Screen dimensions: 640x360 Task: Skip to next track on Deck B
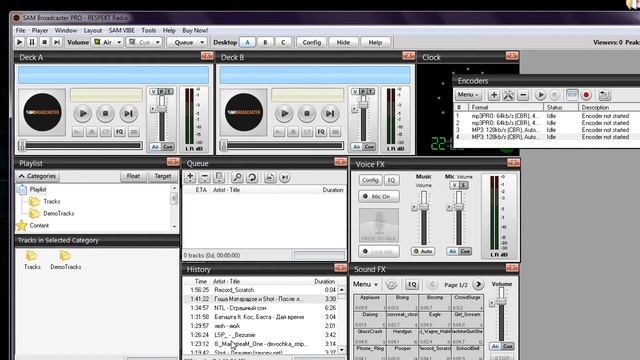click(330, 113)
